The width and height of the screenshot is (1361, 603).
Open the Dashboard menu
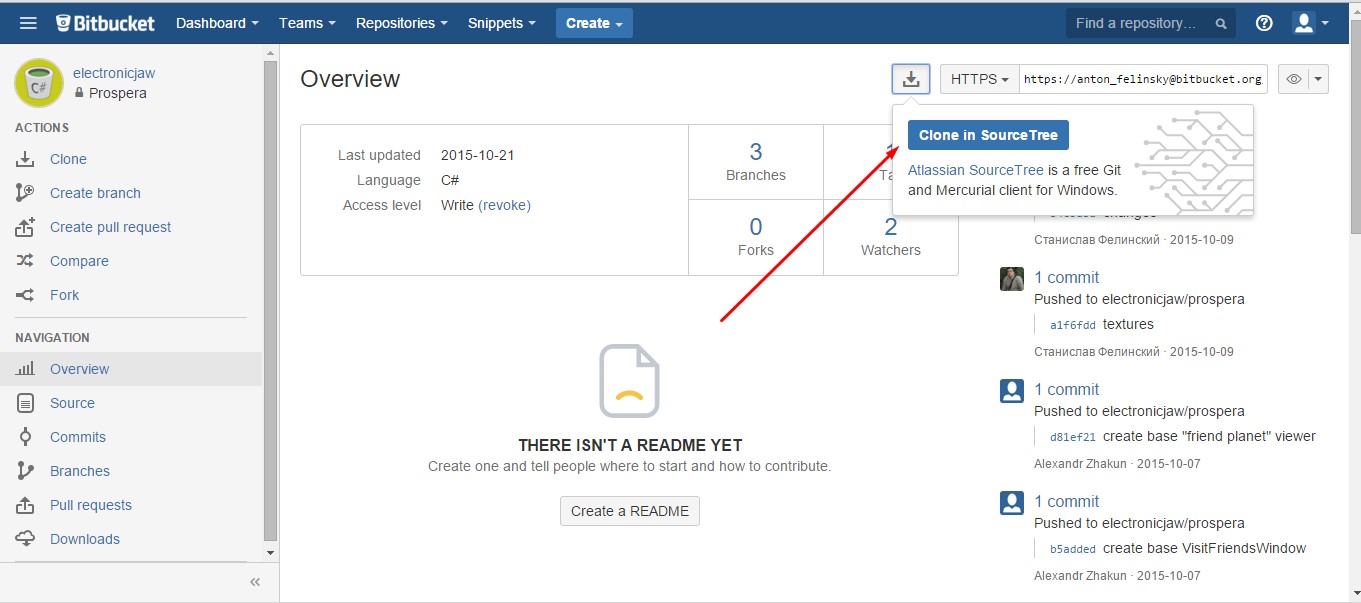tap(217, 23)
